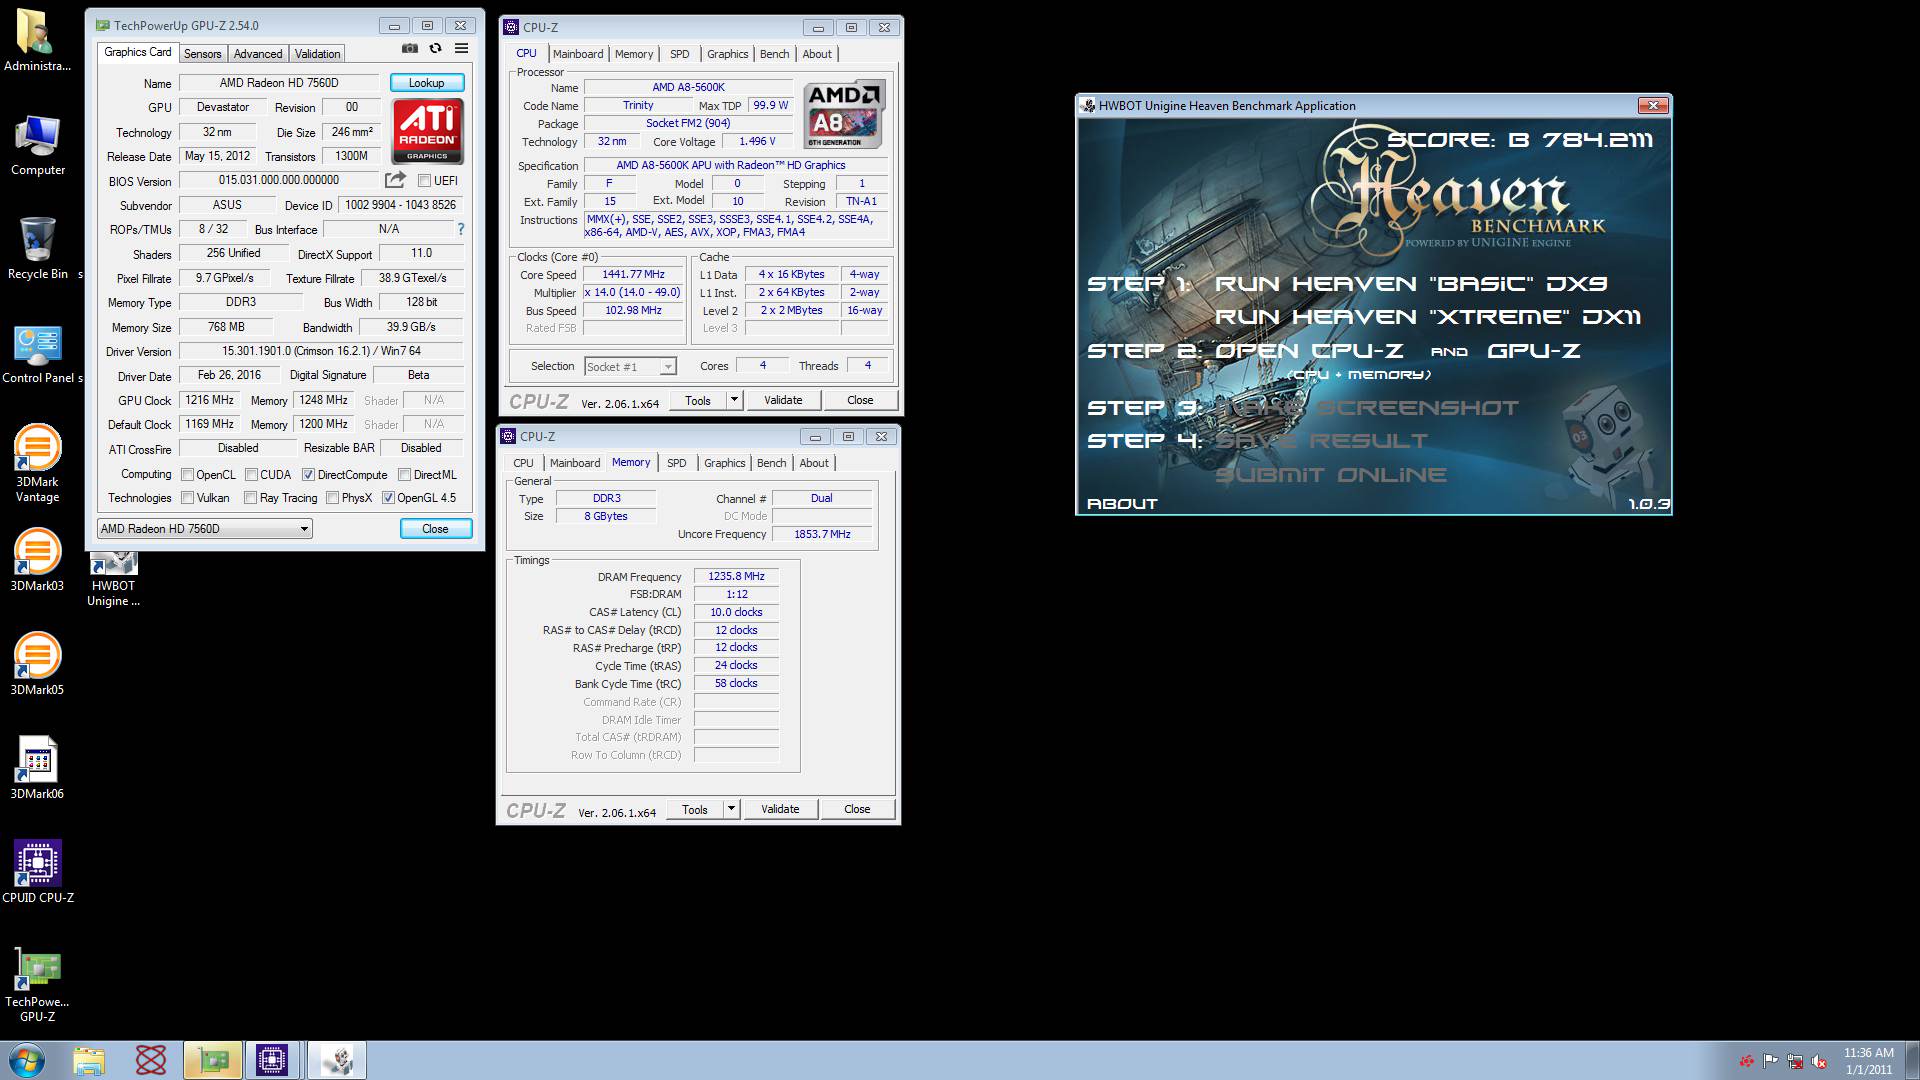Click Tools button in lower CPU-Z window
This screenshot has height=1080, width=1920.
695,809
